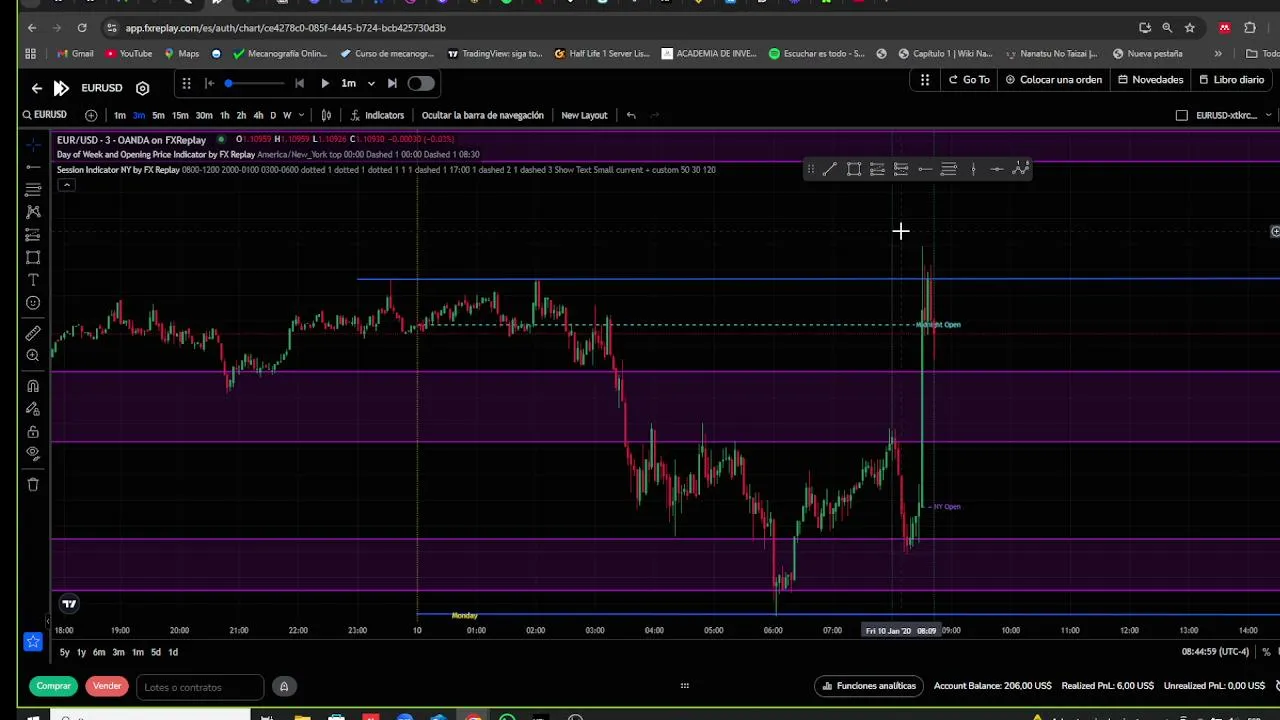Add symbol with the plus circle button
This screenshot has width=1280, height=720.
tap(91, 115)
